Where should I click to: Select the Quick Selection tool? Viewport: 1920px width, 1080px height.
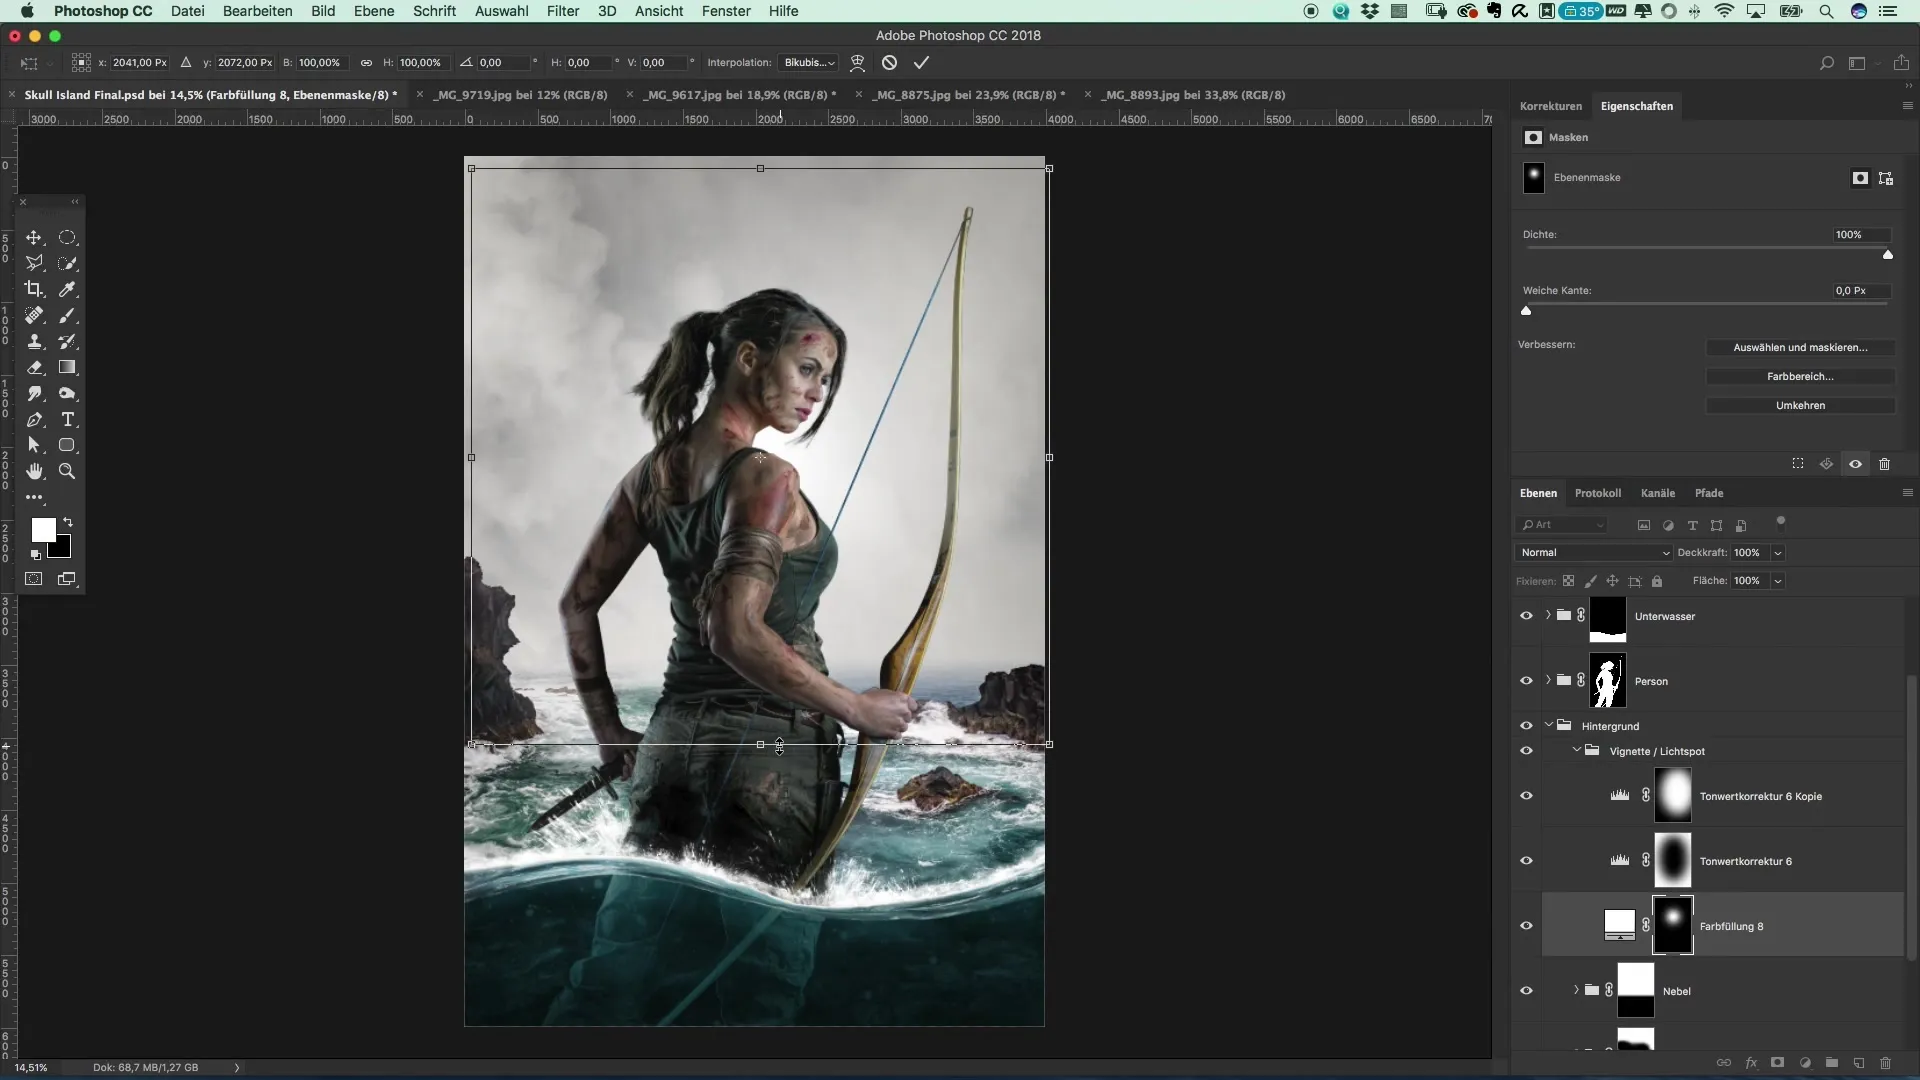point(67,263)
